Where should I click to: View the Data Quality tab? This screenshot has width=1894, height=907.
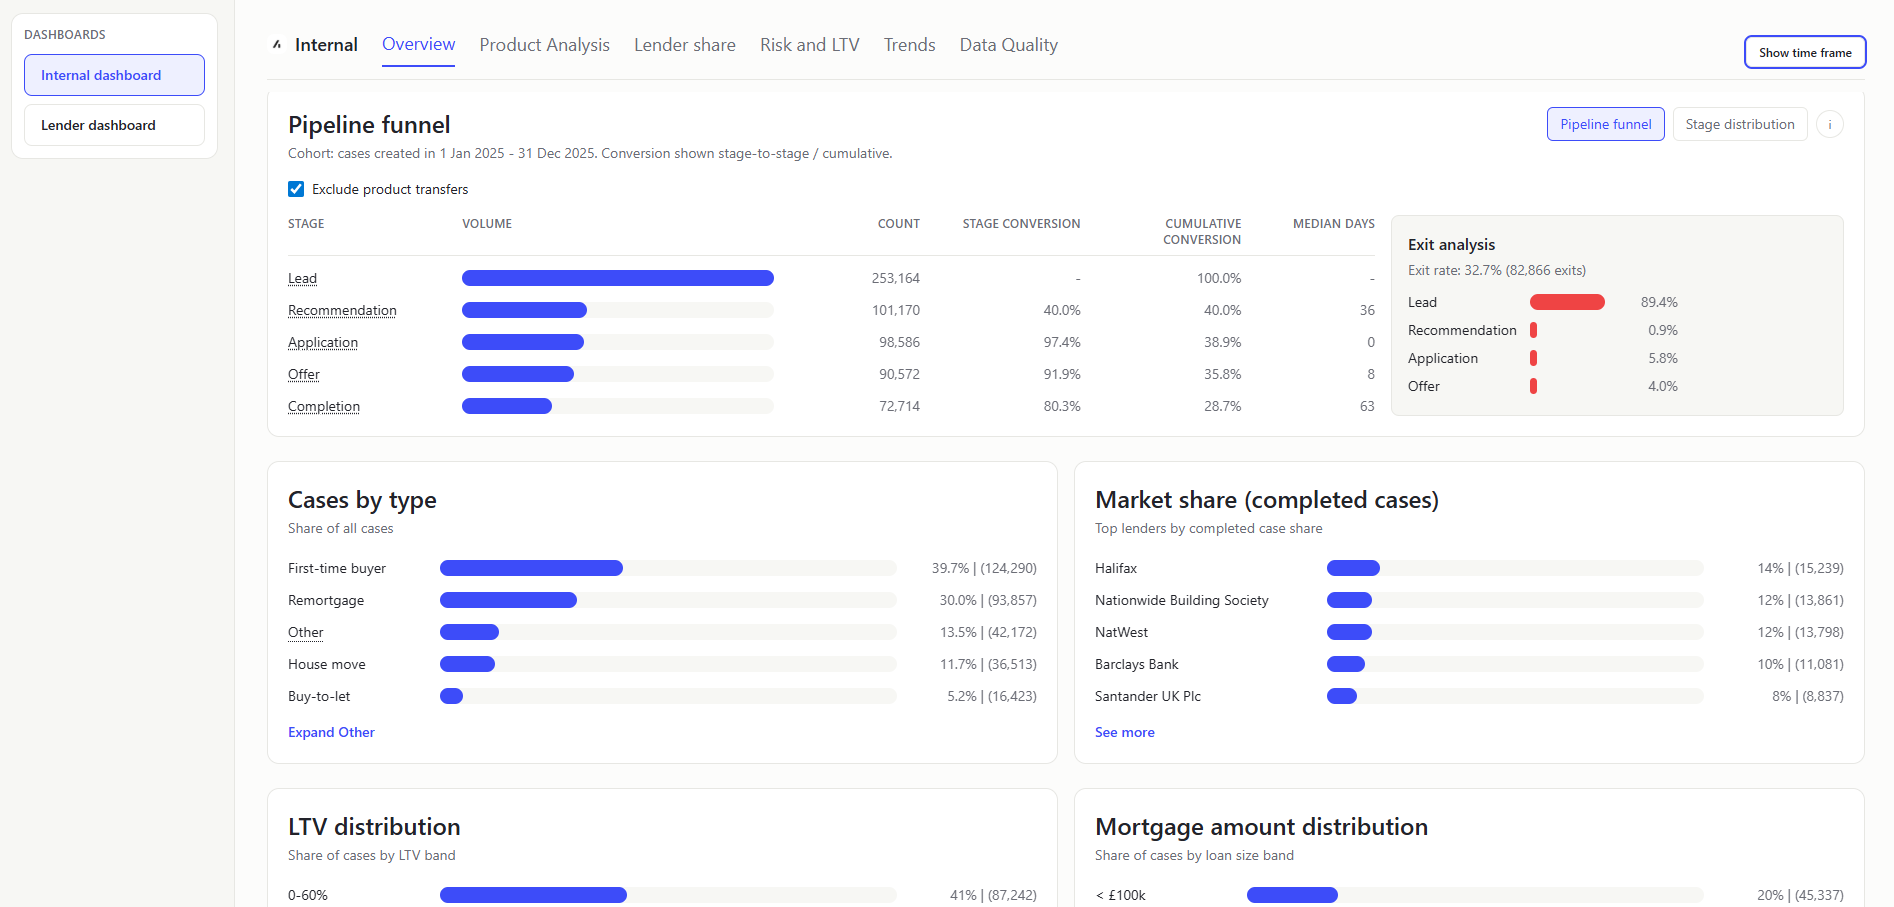(1007, 44)
